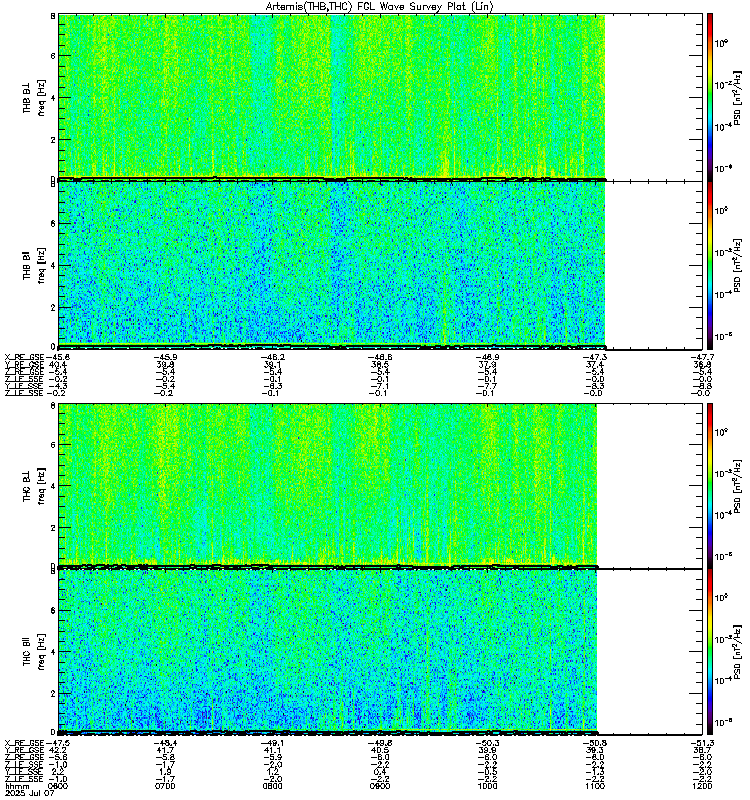Click the "0900" time label

[x=380, y=786]
